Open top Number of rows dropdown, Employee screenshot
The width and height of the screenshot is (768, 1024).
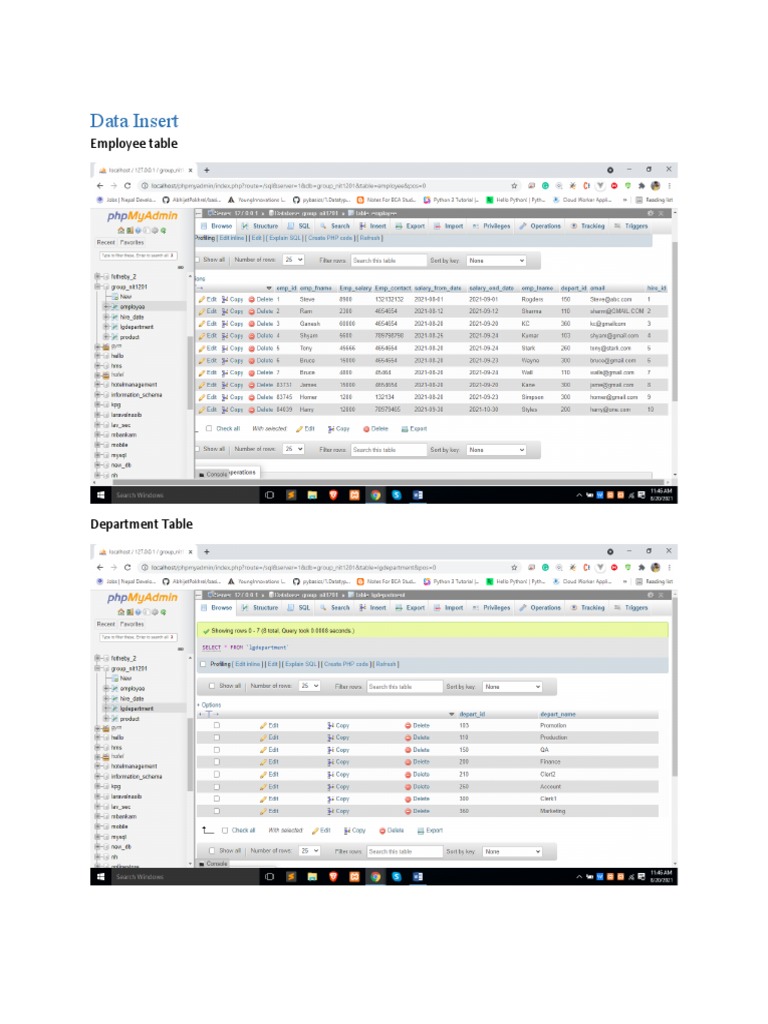click(294, 260)
